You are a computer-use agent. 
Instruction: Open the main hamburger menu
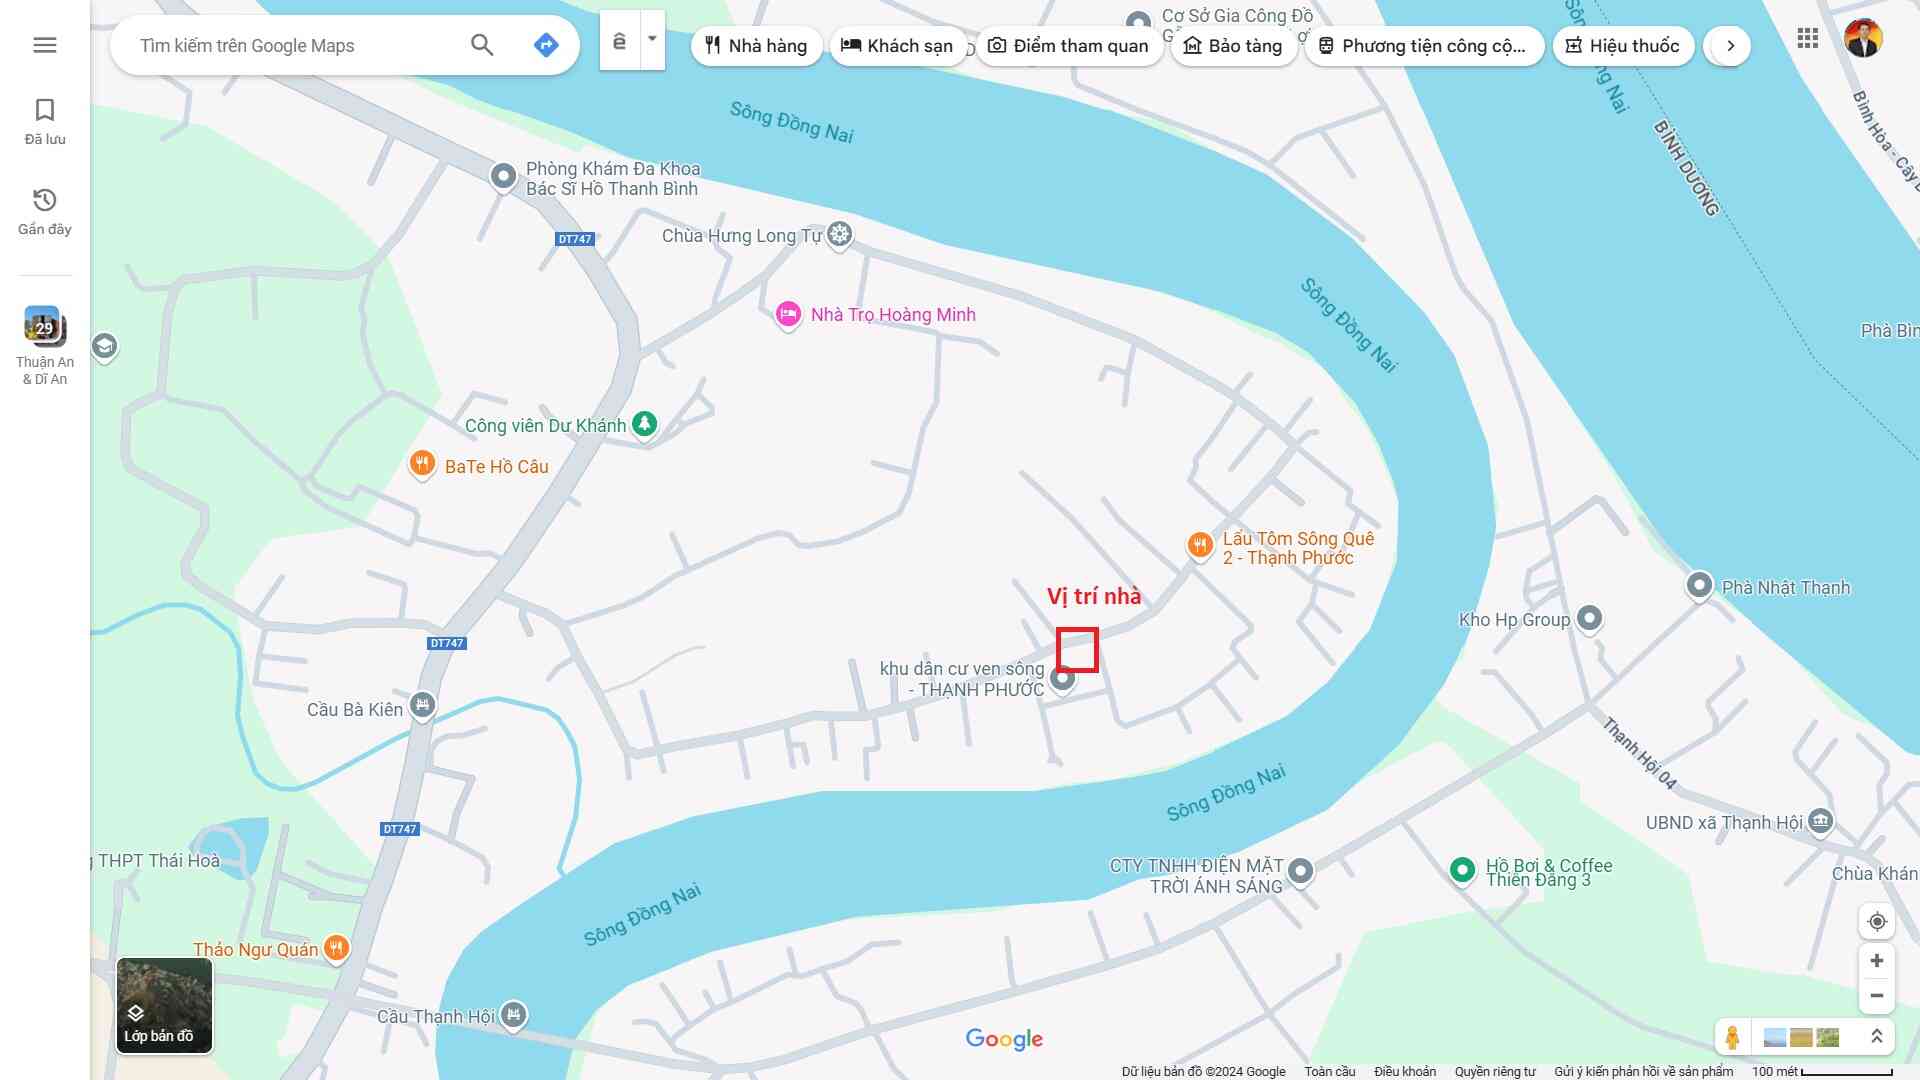point(44,45)
